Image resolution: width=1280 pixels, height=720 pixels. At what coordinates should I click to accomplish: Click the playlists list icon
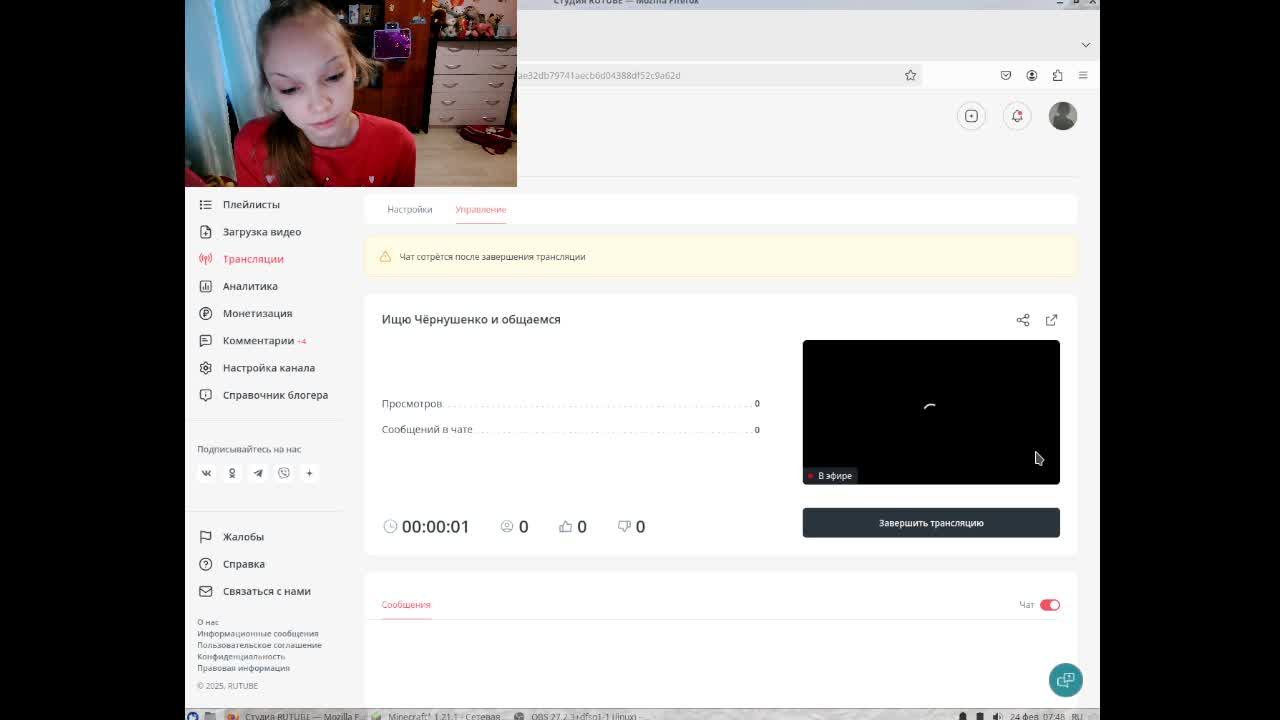pyautogui.click(x=205, y=204)
